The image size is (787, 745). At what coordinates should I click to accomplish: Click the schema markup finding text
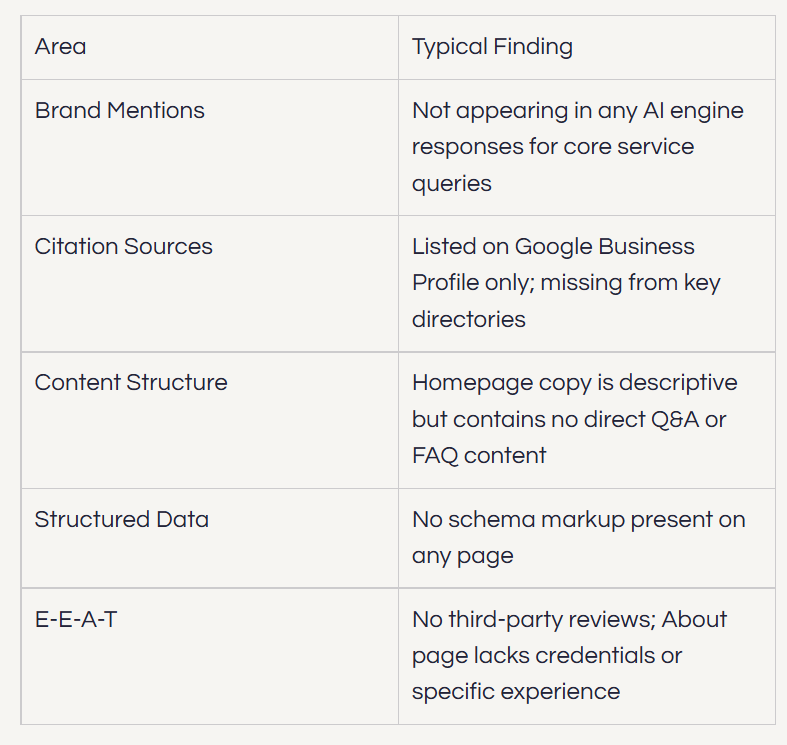[579, 538]
